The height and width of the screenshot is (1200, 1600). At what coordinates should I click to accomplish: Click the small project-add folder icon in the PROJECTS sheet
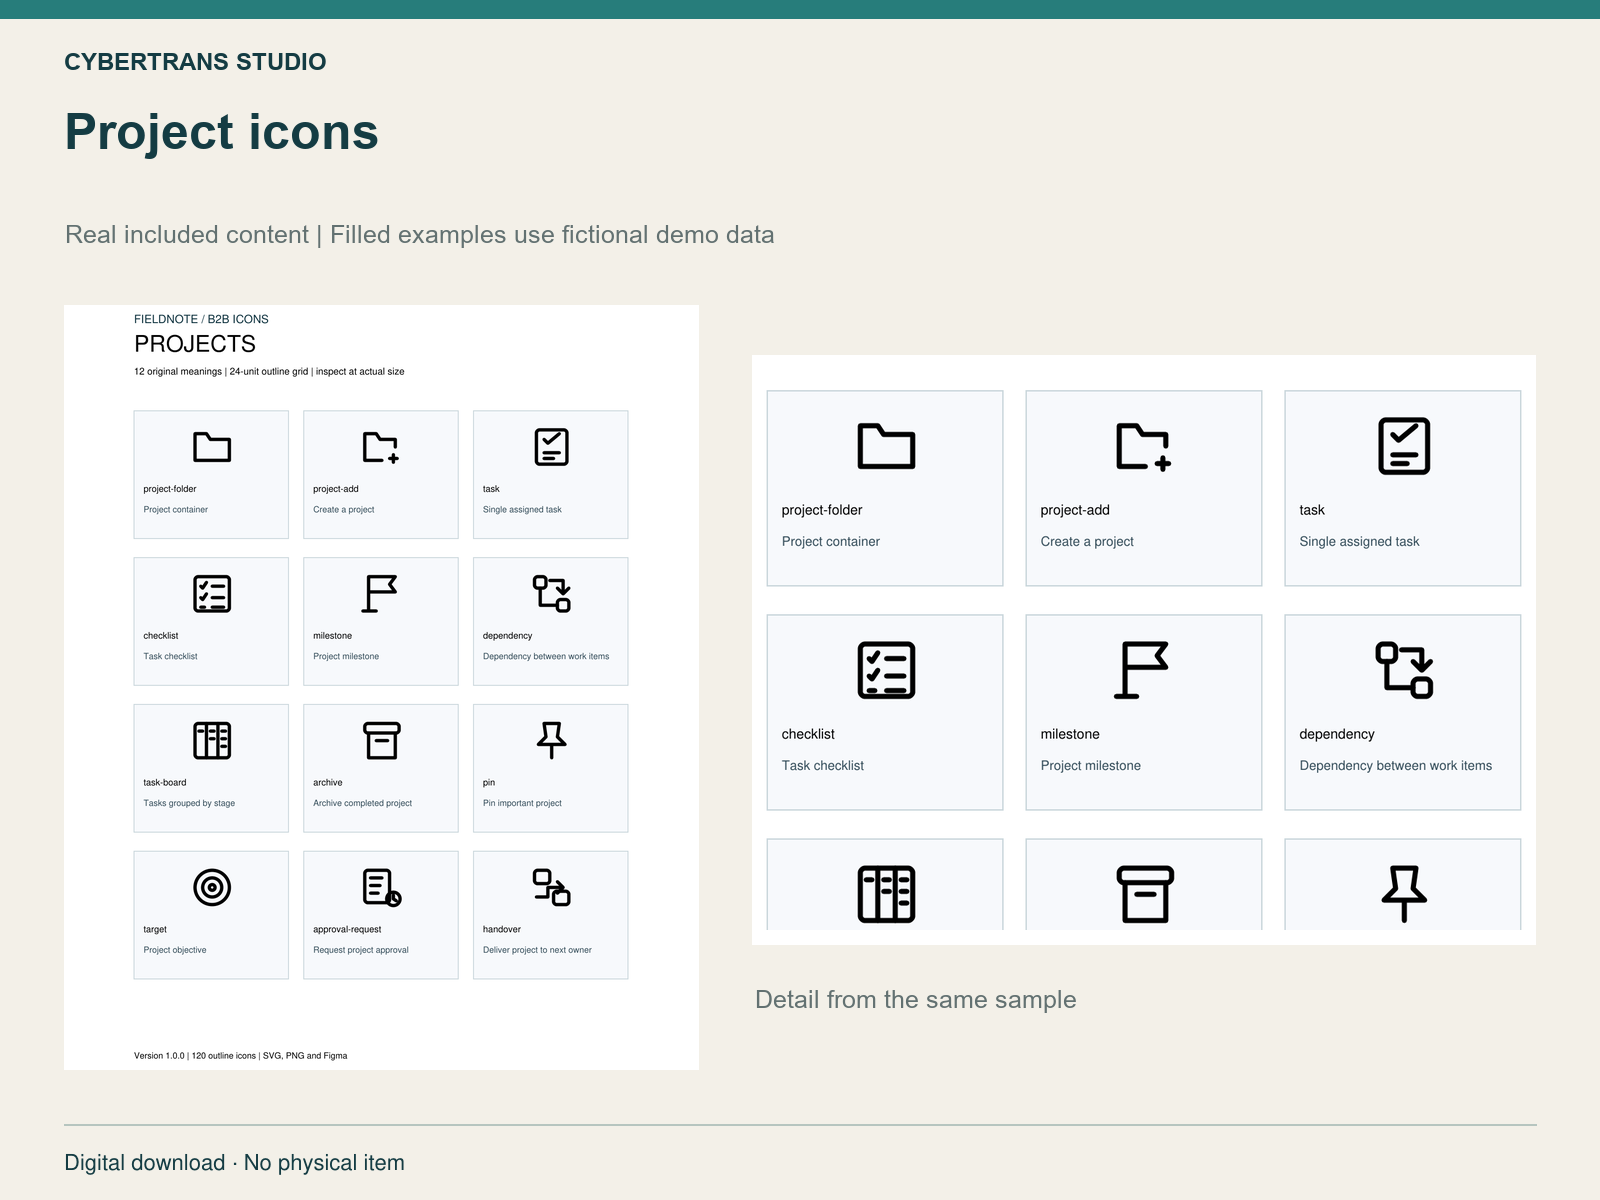[381, 447]
